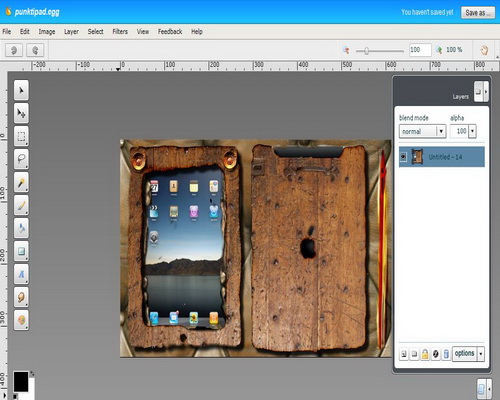Open the File menu

click(7, 32)
